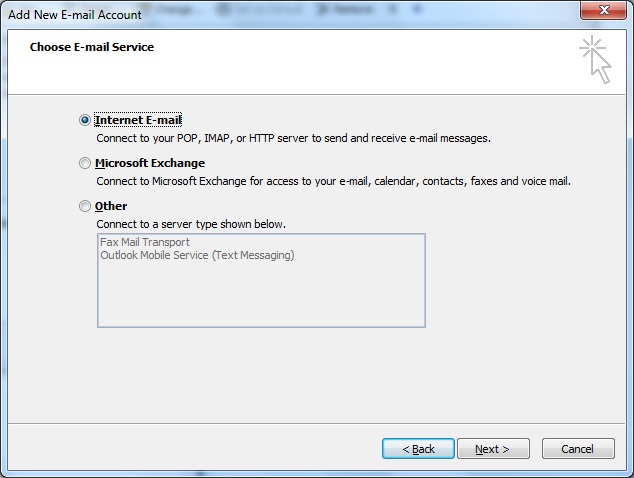
Task: Select Fax Mail Transport in the list
Action: 145,242
